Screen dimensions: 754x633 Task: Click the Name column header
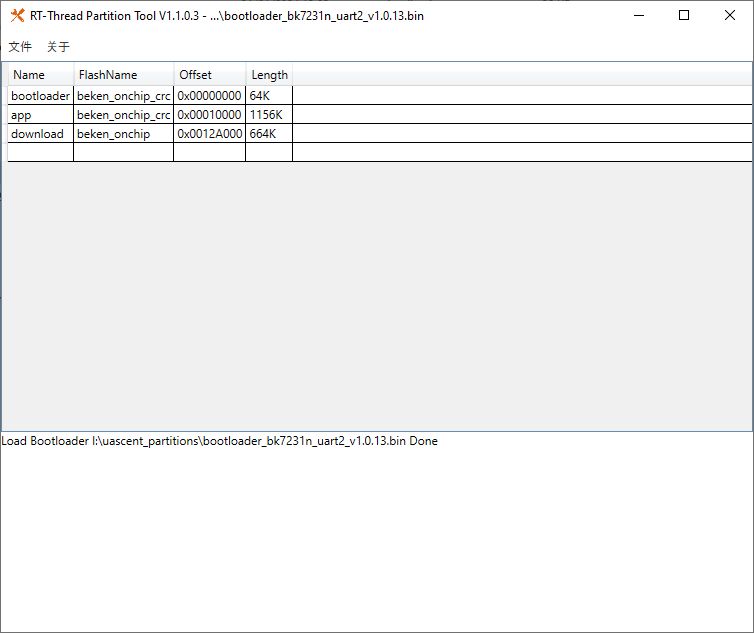(x=40, y=75)
